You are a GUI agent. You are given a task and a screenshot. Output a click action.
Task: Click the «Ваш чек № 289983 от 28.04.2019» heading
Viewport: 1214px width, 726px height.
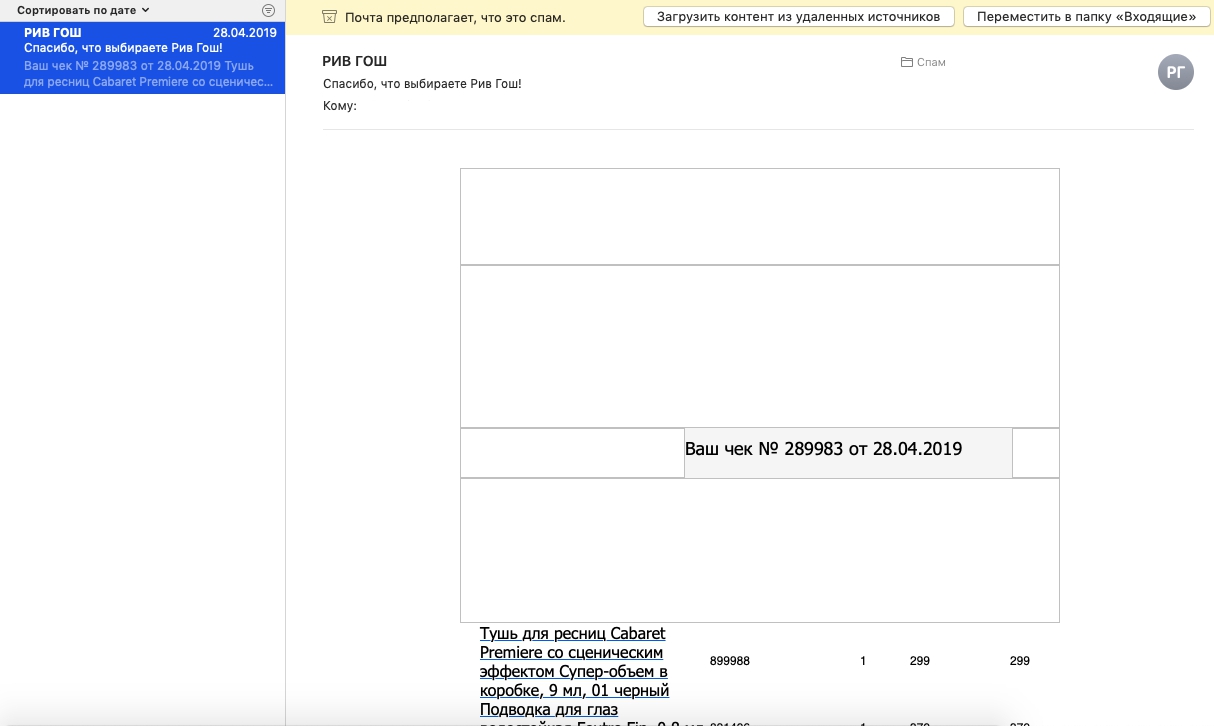point(823,449)
